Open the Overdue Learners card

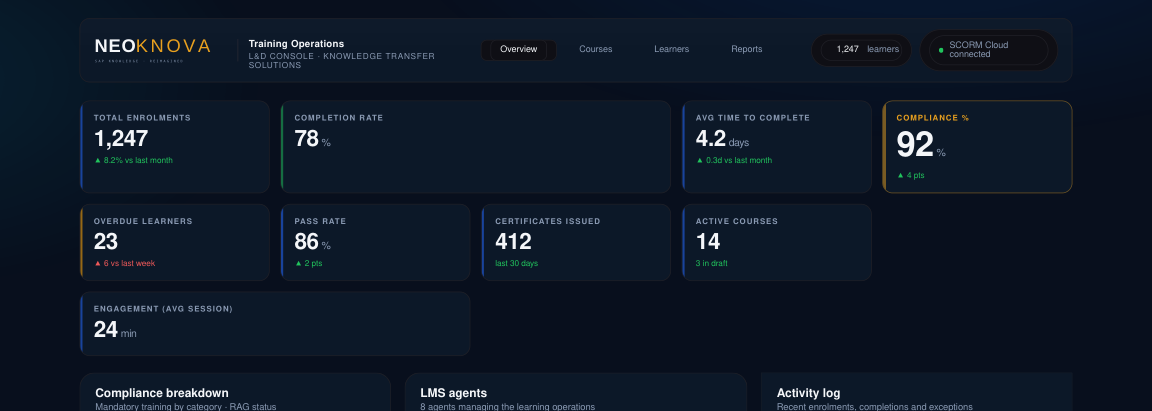175,243
